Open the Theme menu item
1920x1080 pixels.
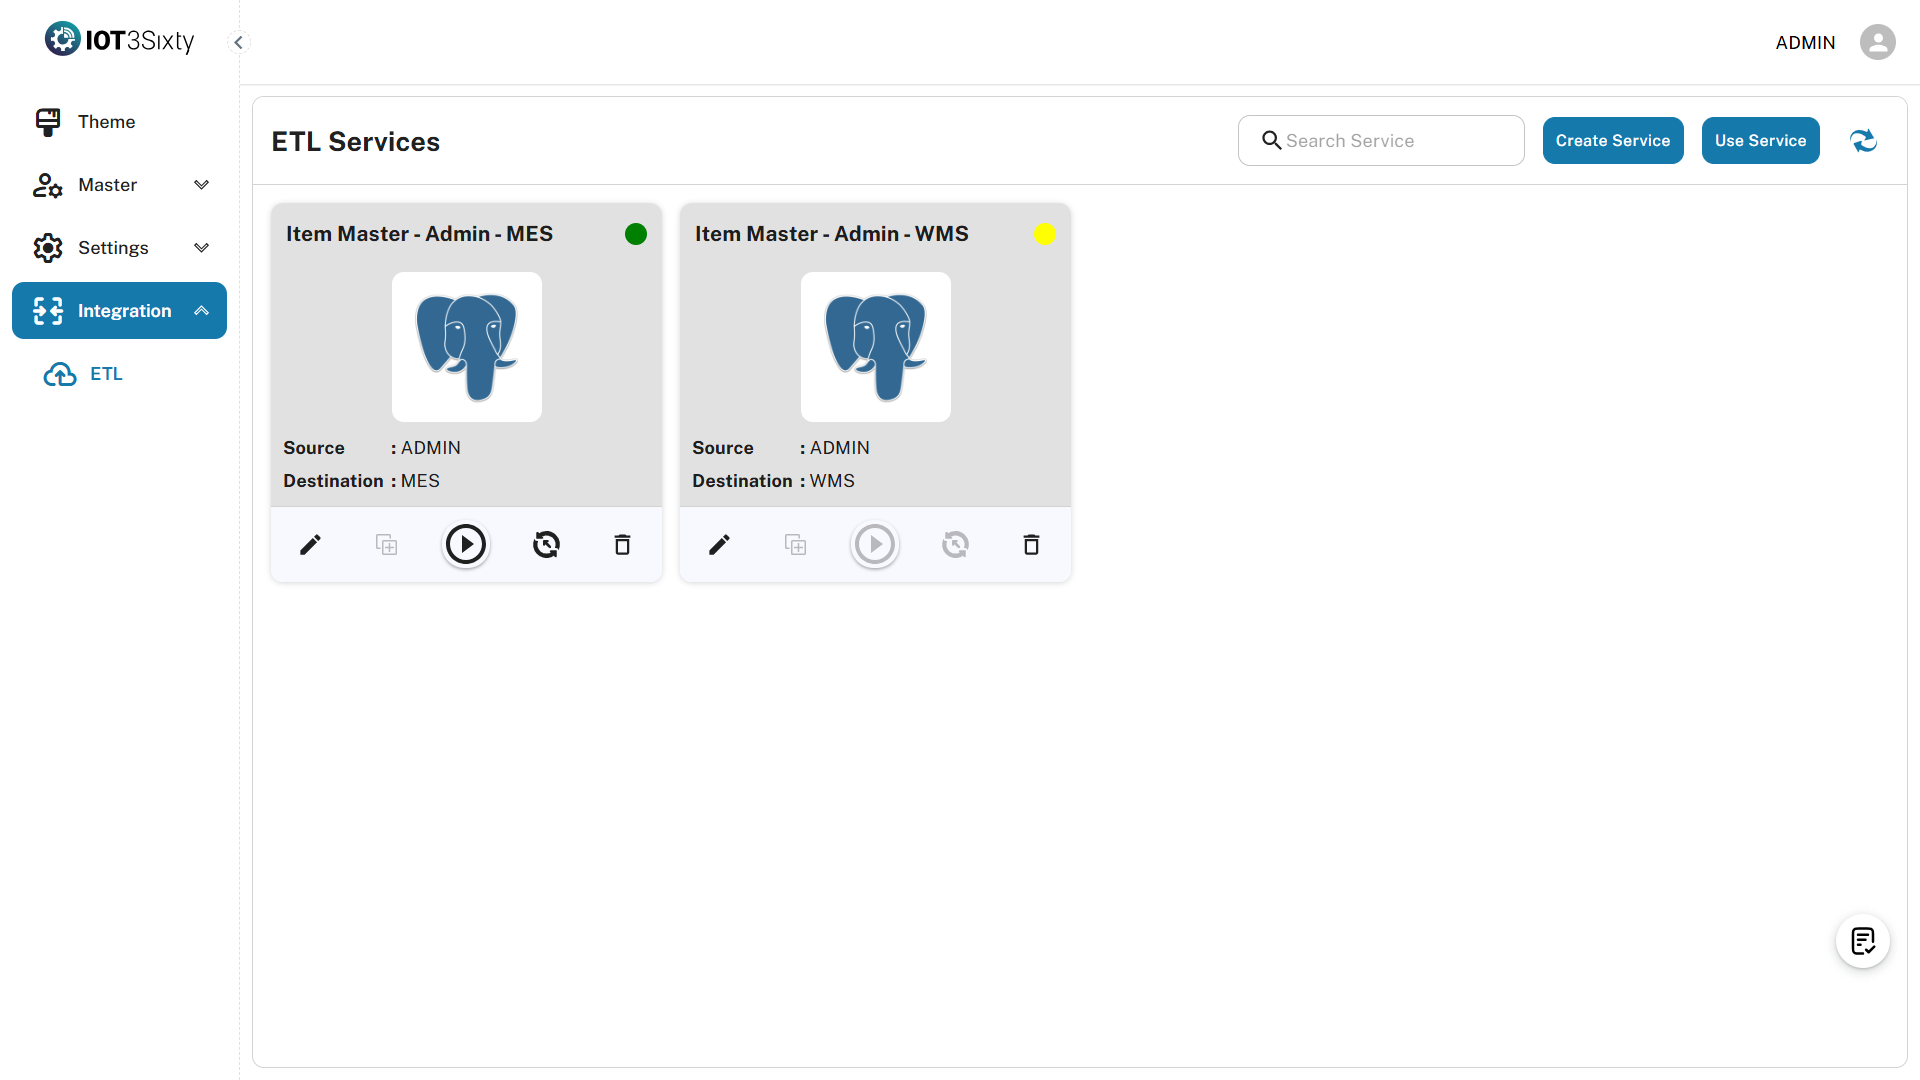pyautogui.click(x=106, y=122)
